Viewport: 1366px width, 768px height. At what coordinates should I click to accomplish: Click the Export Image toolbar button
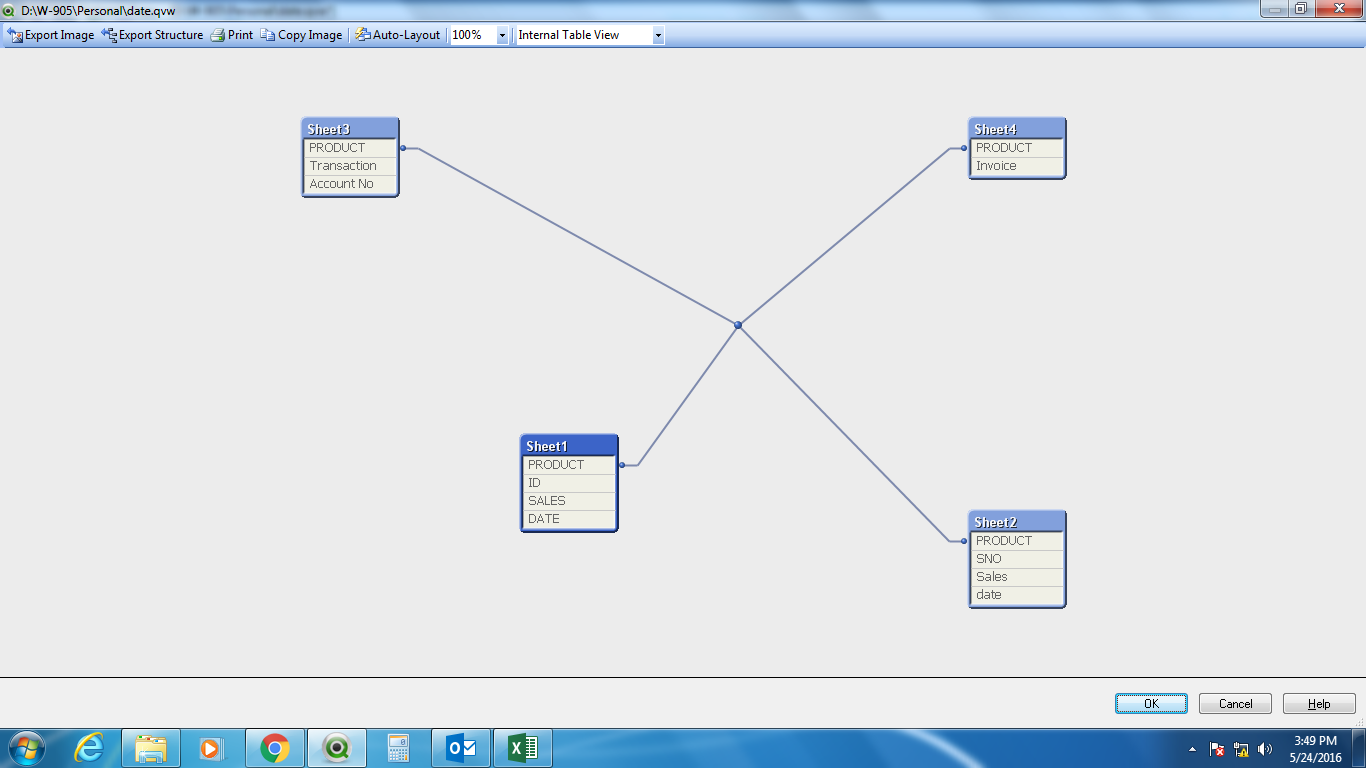coord(51,35)
